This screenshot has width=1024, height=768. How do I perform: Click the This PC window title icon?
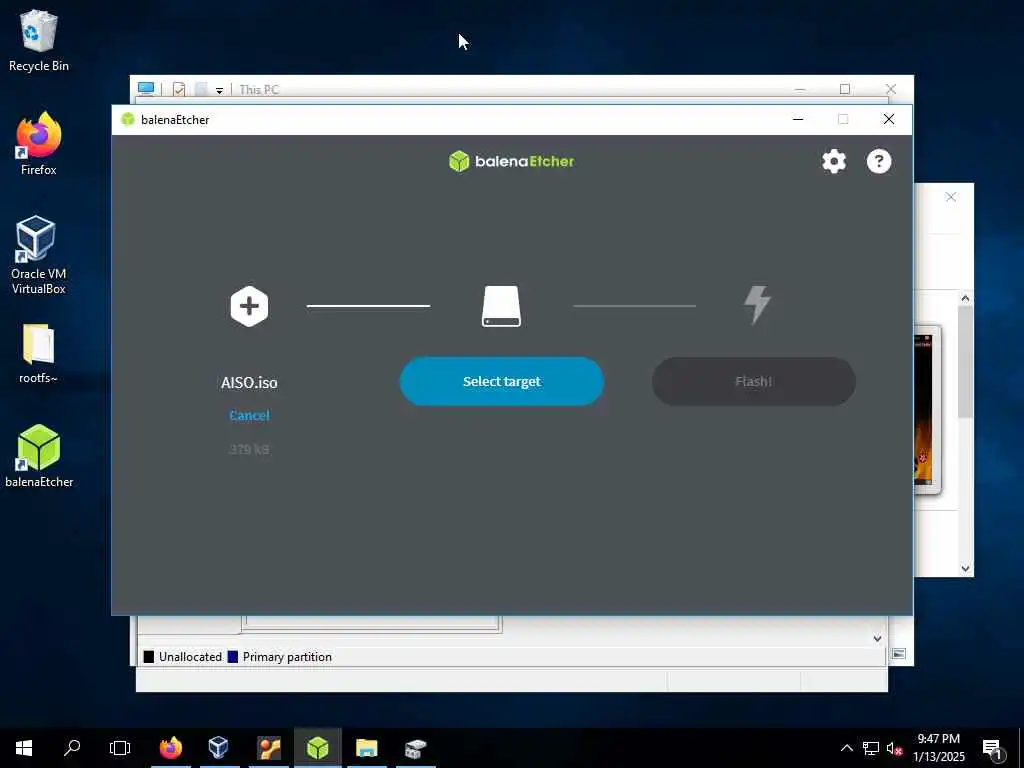tap(146, 89)
